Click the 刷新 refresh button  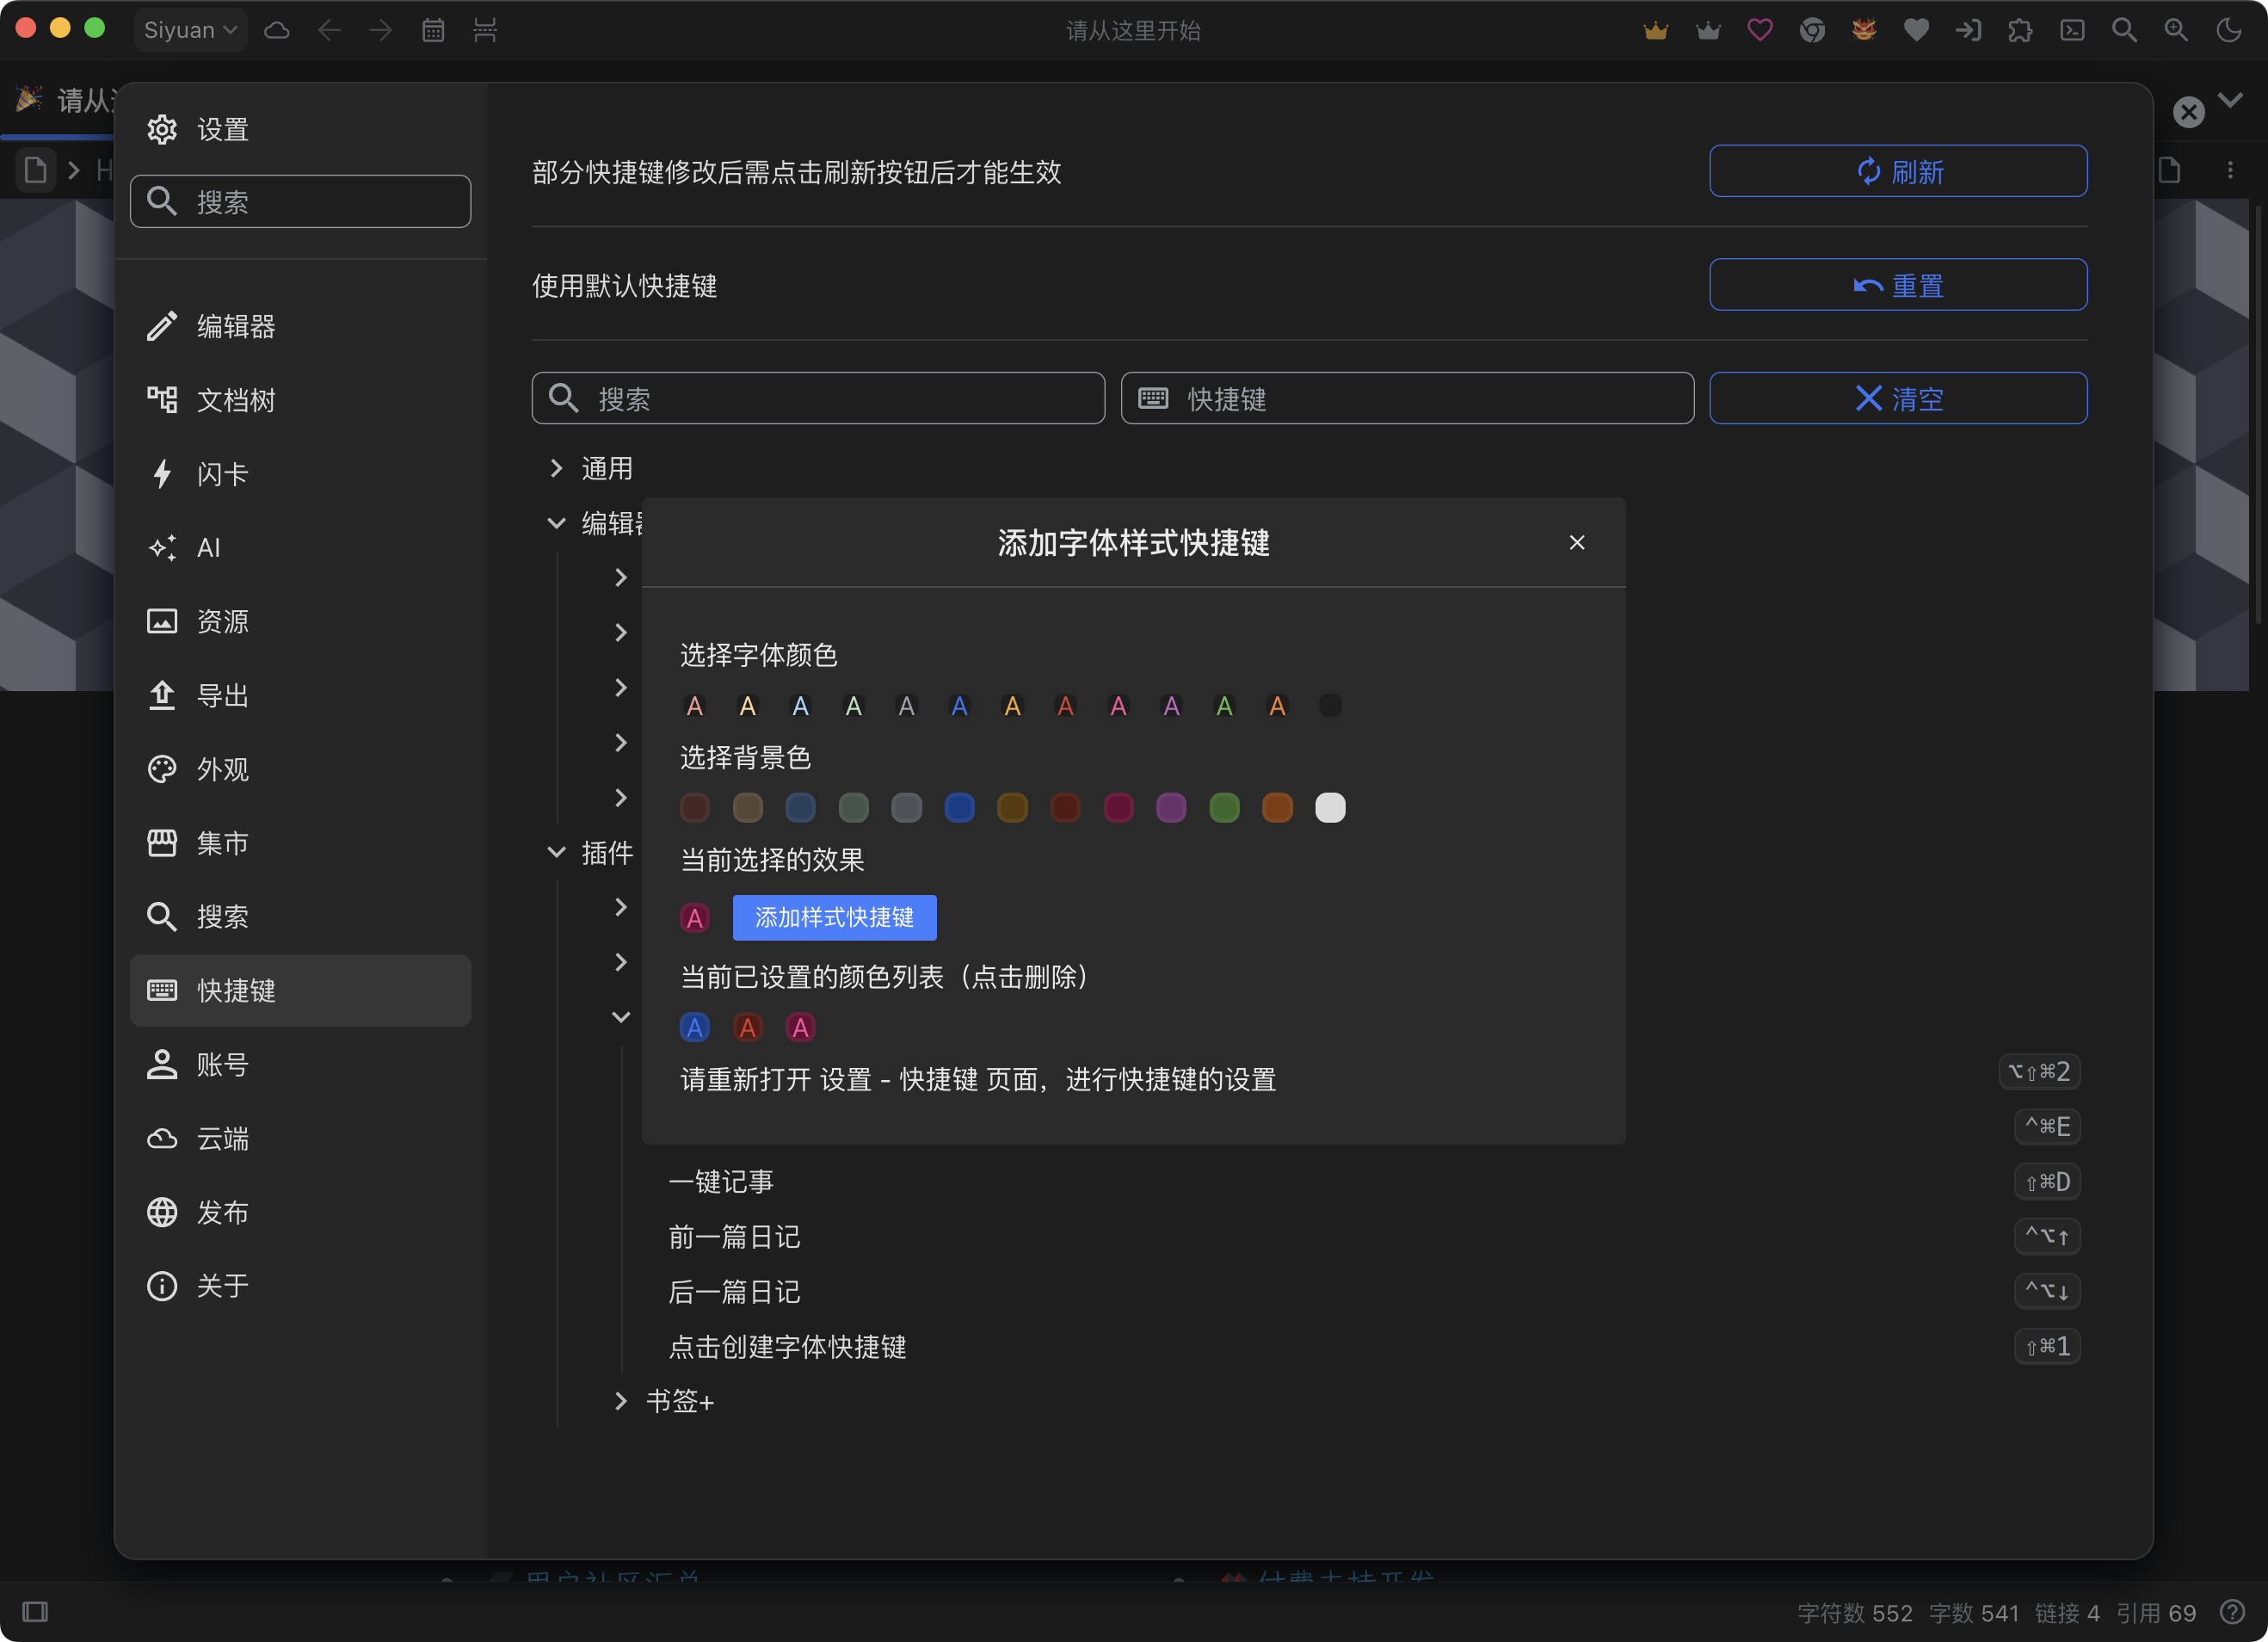click(x=1897, y=171)
